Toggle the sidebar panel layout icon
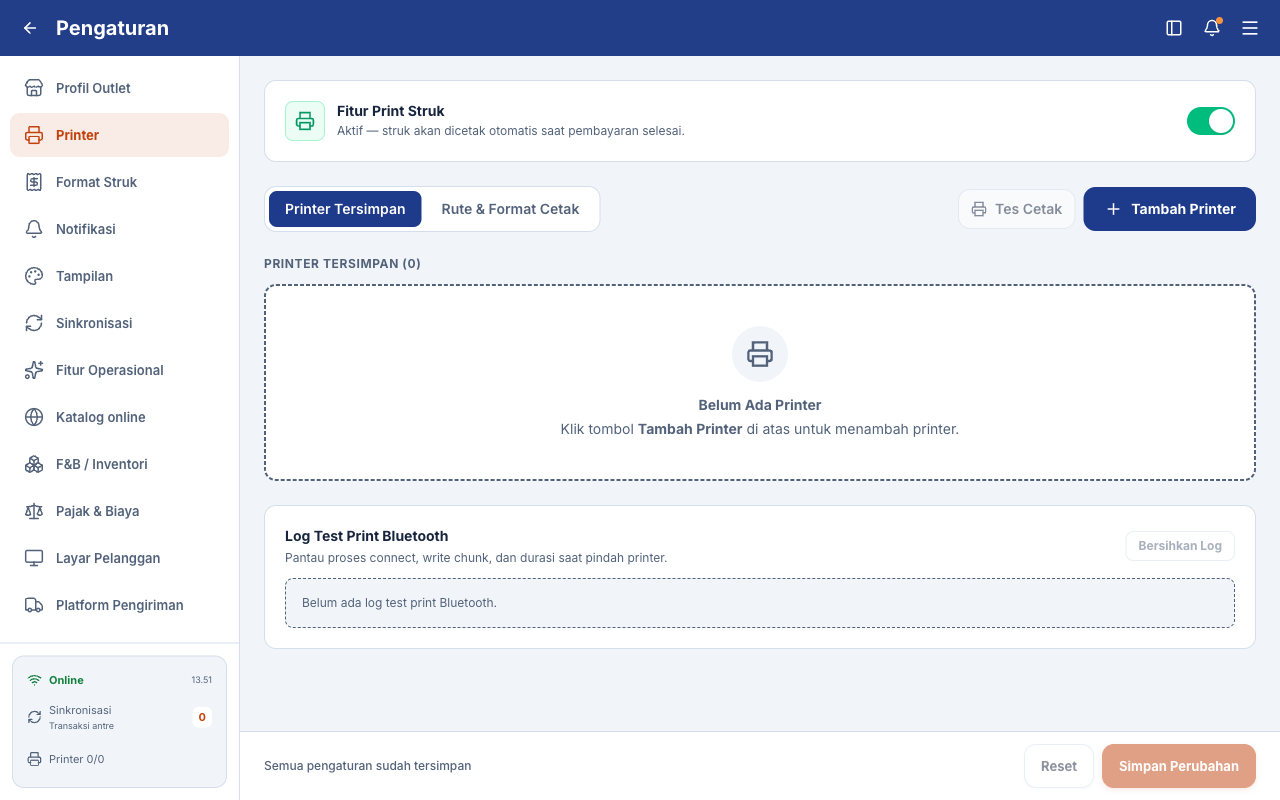This screenshot has height=800, width=1280. (1174, 28)
